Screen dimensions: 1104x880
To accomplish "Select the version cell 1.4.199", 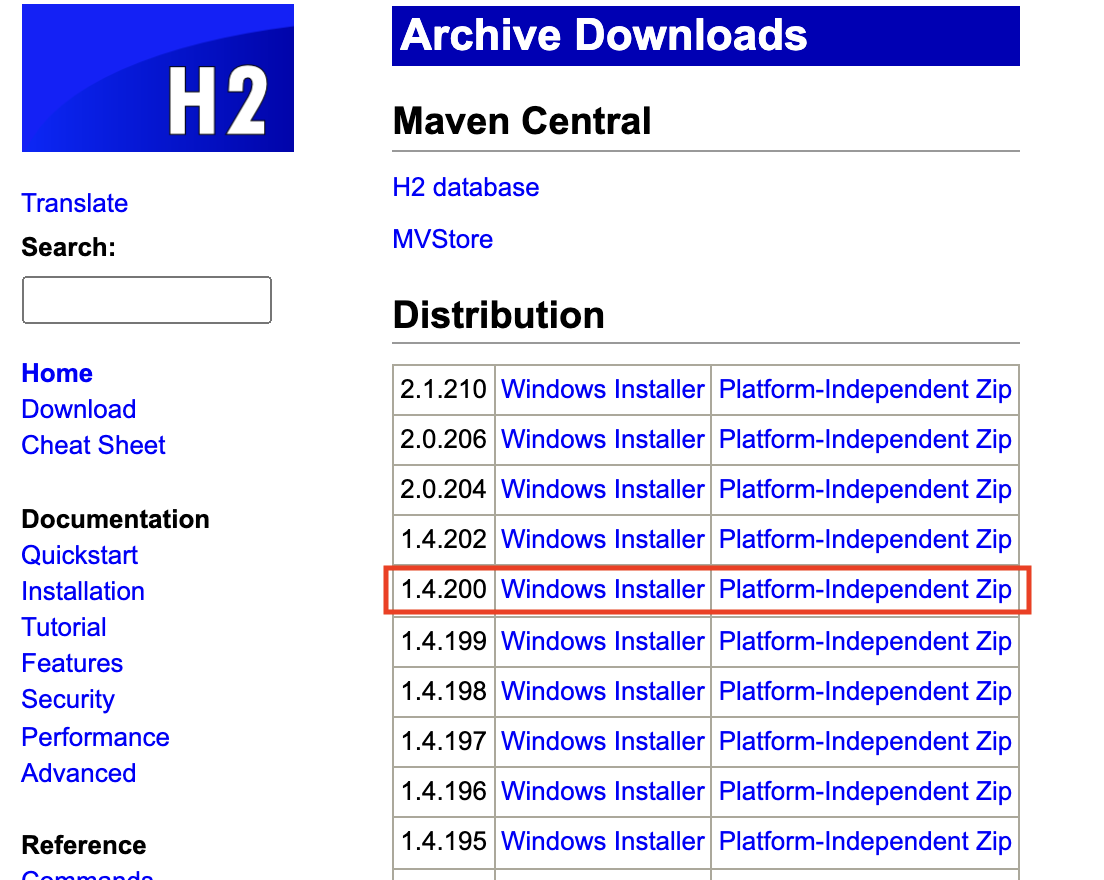I will 444,641.
